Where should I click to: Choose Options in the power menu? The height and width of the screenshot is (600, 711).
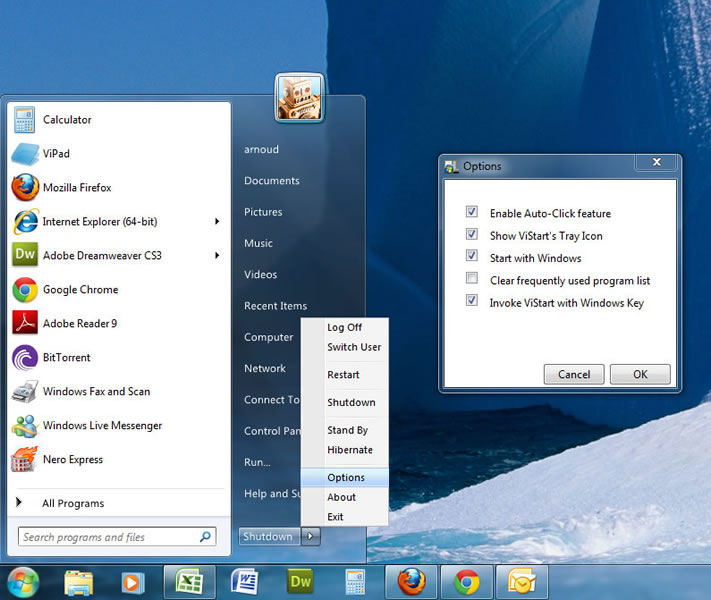pos(346,478)
